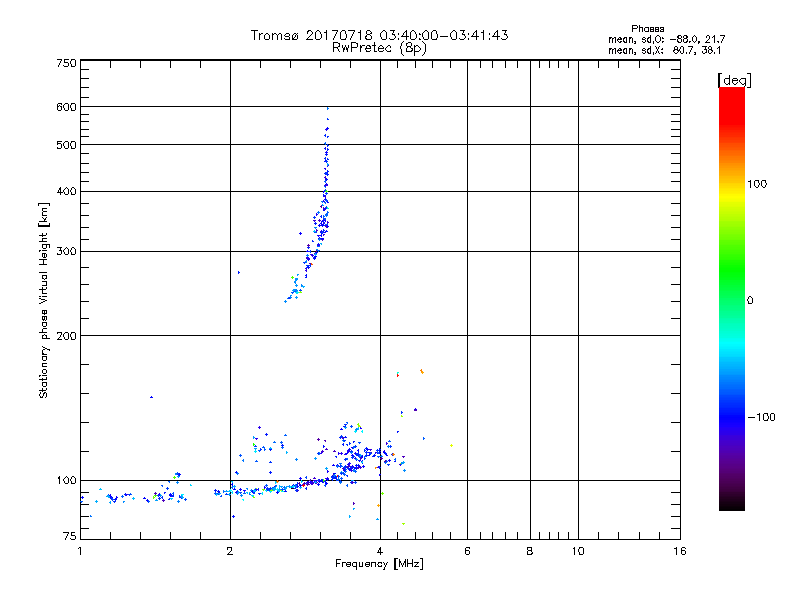Click the isolated blue point near 150 km, 1.4 MHz

151,397
